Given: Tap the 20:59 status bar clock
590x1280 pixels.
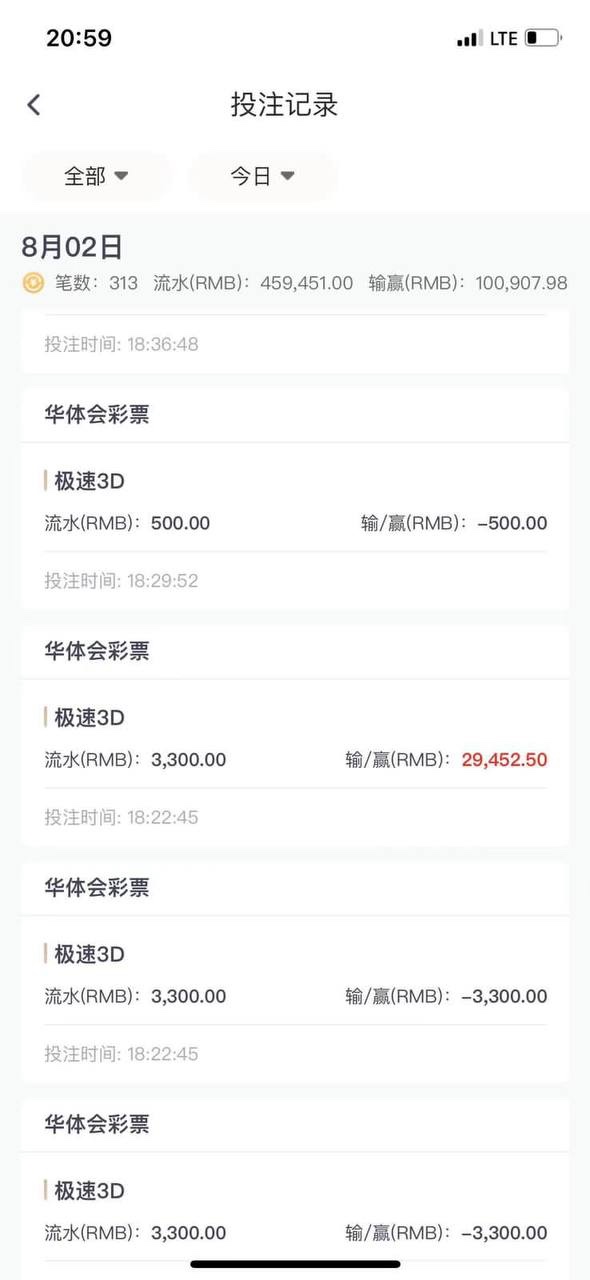Looking at the screenshot, I should click(79, 38).
